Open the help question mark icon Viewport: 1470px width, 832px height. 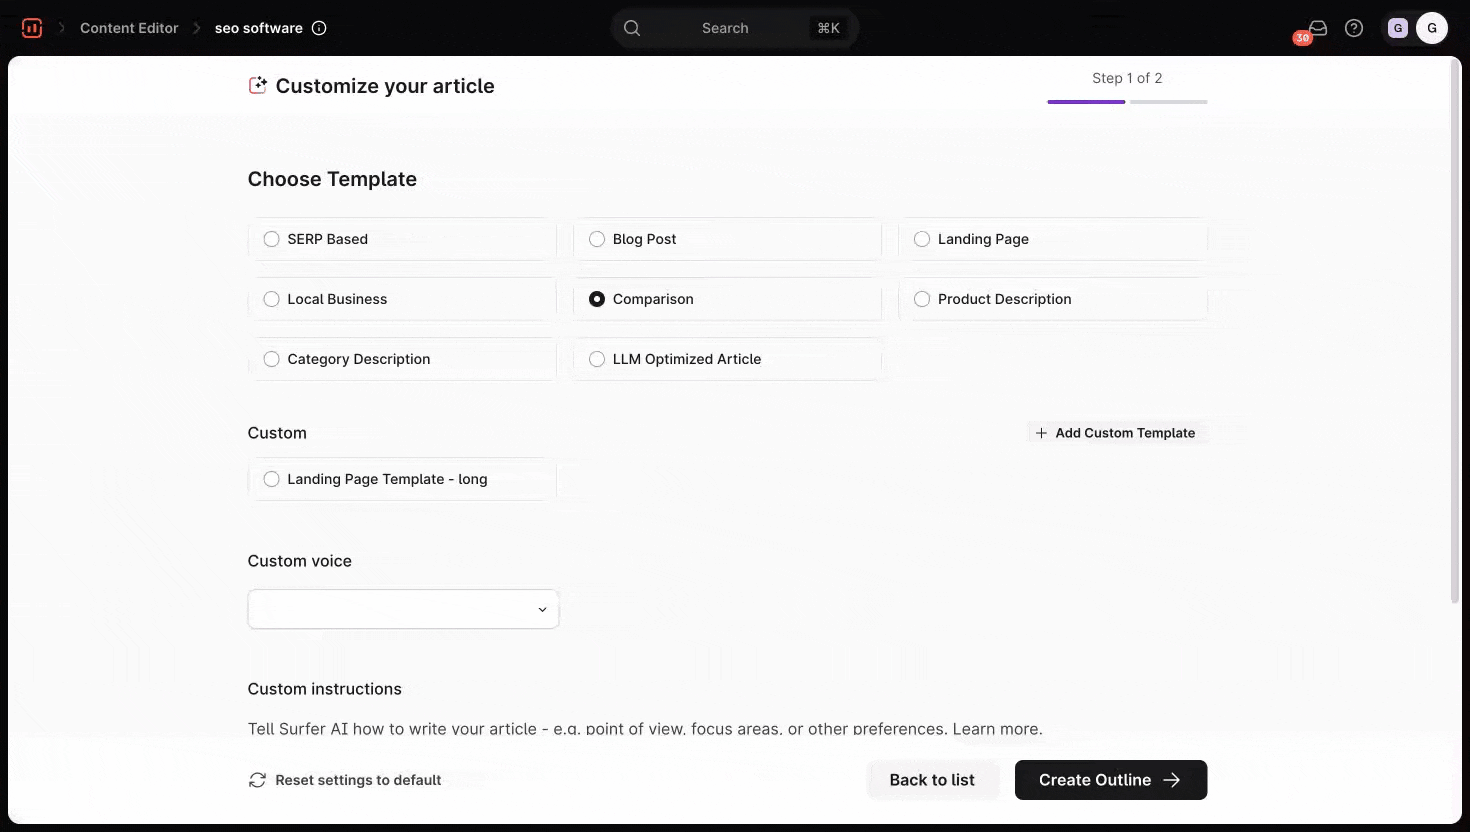(1354, 28)
